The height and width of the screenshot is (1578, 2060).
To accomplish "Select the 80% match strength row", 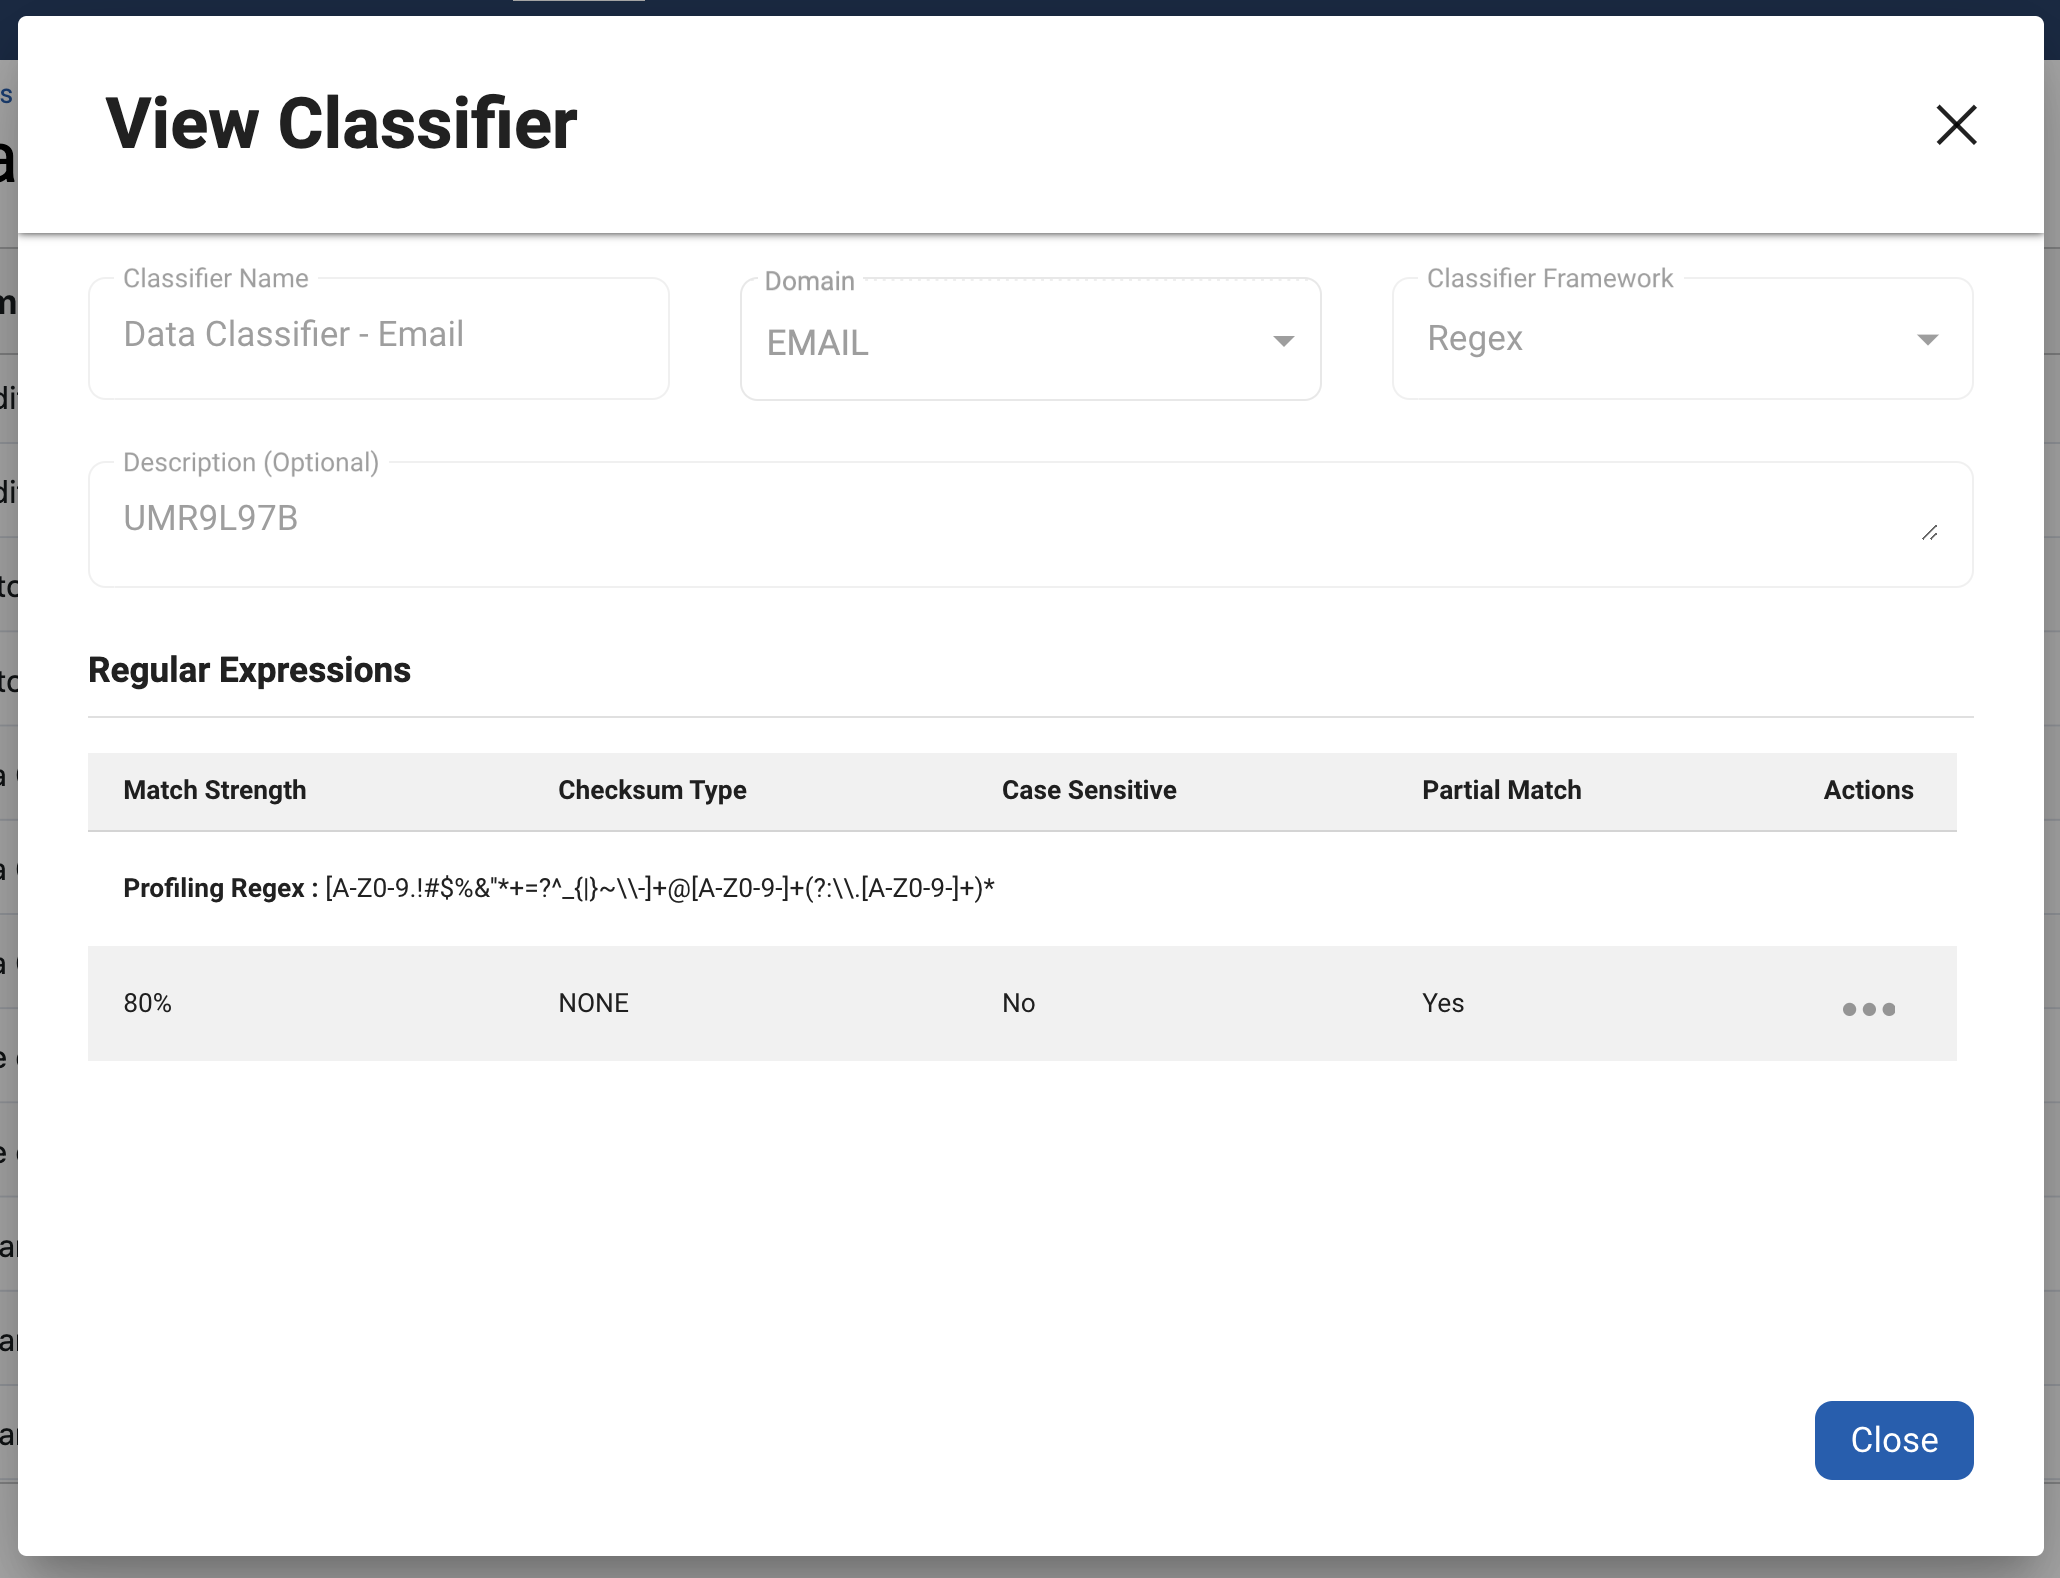I will [x=147, y=1002].
